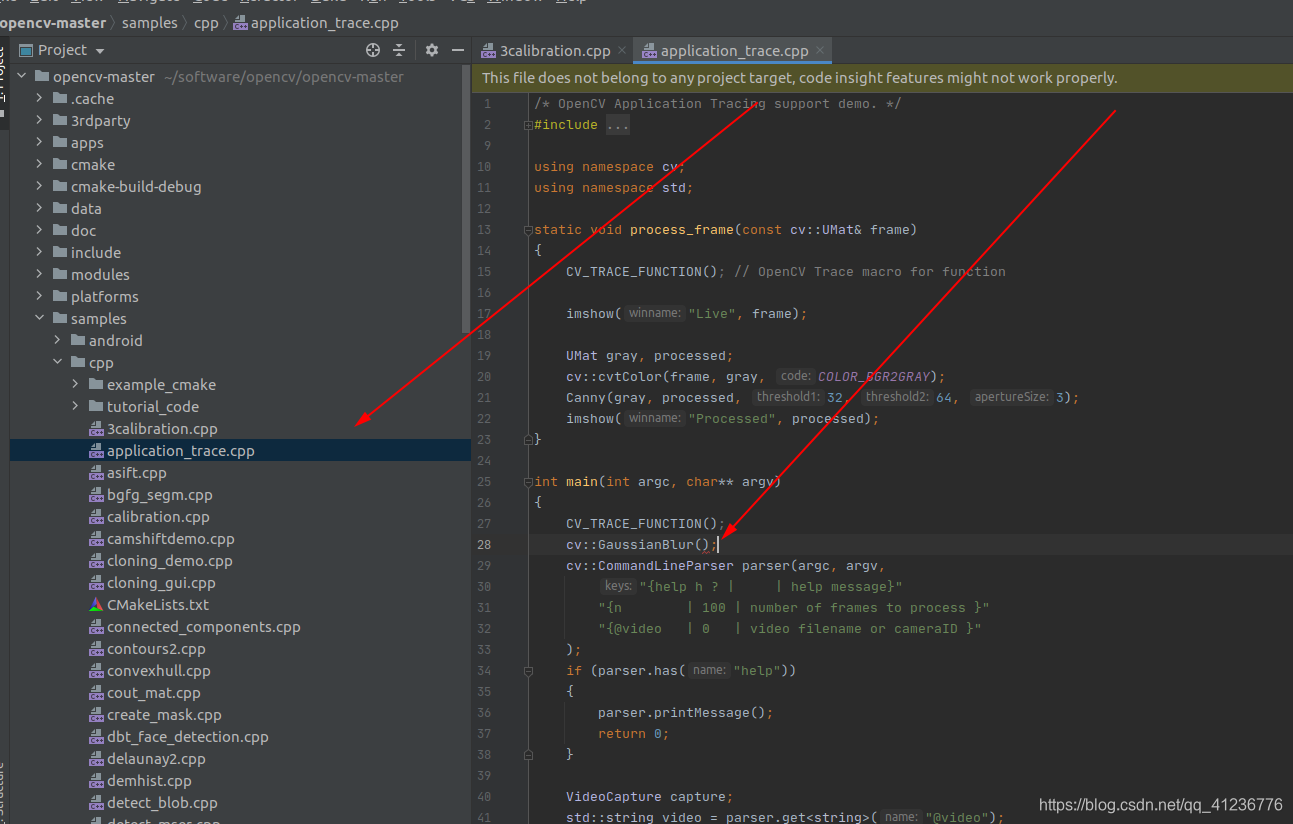This screenshot has width=1293, height=824.
Task: Click the COLOR_BGR2GRAY constant in code
Action: click(873, 377)
